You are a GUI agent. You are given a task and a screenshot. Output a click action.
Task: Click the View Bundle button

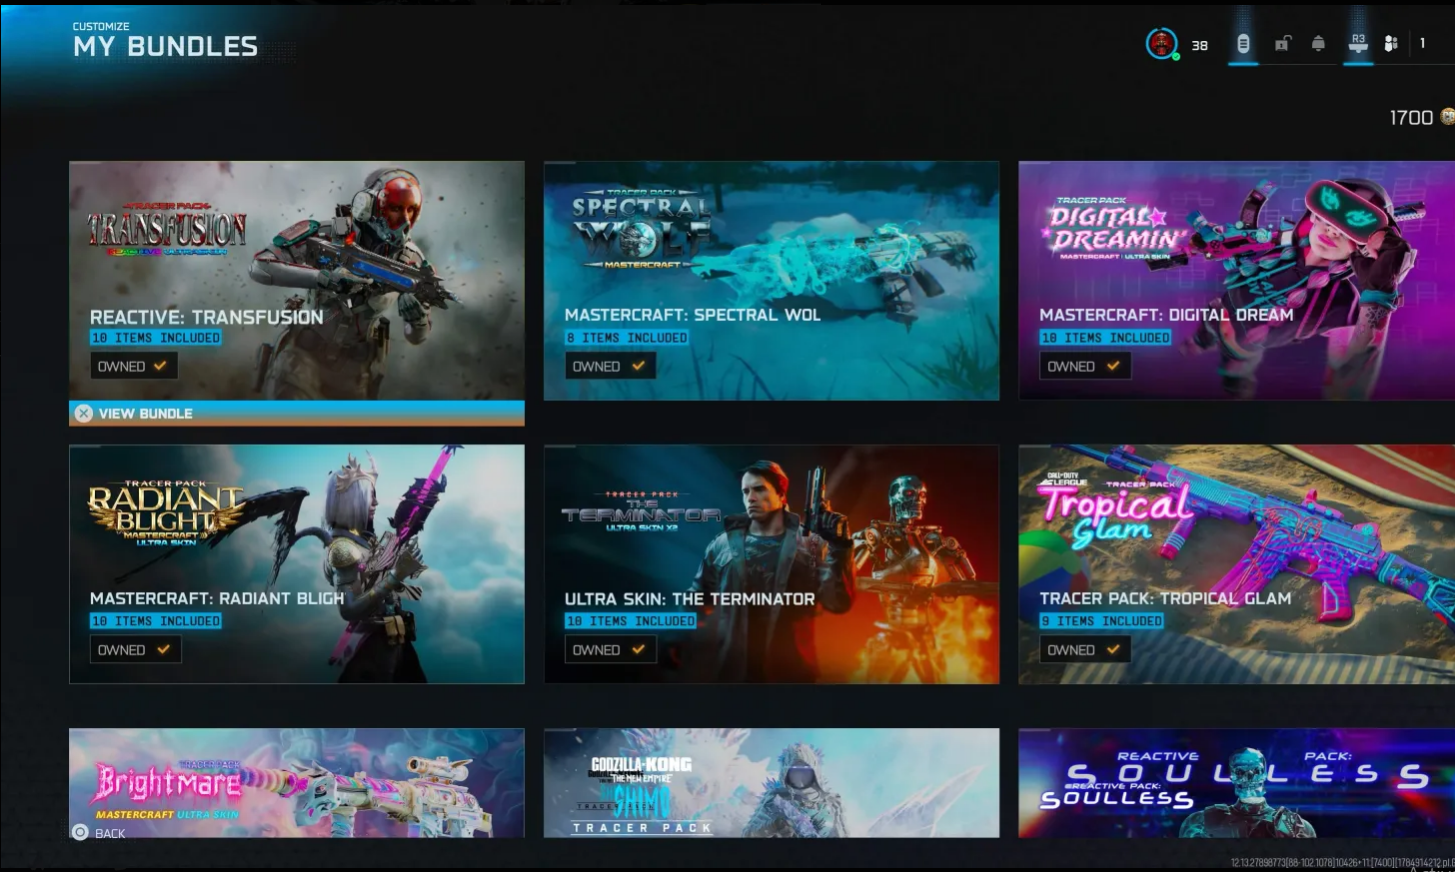coord(297,413)
